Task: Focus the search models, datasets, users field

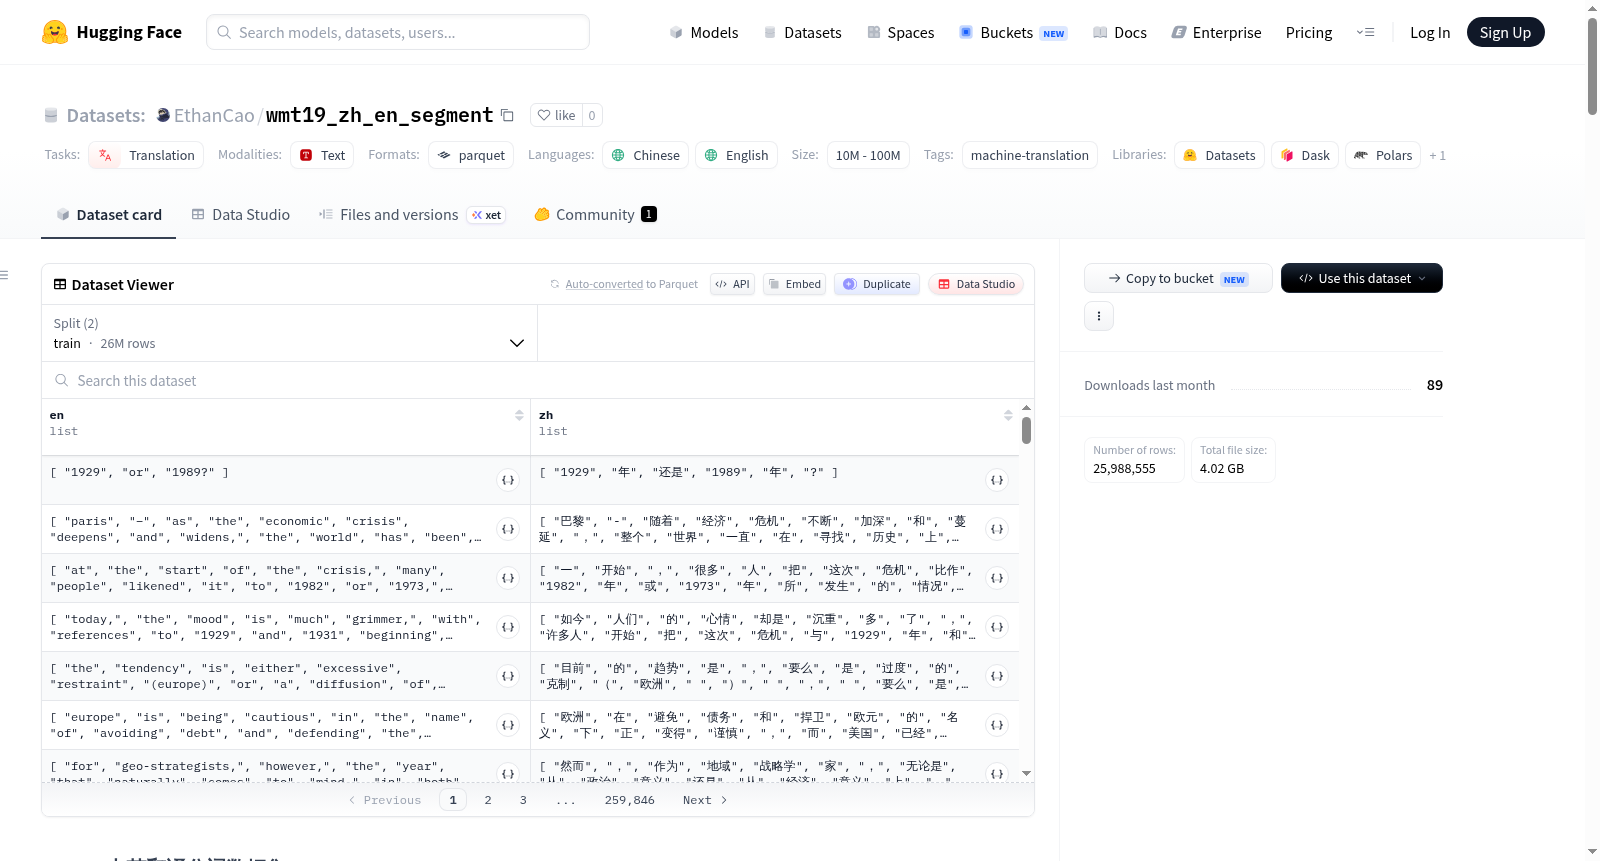Action: coord(398,32)
